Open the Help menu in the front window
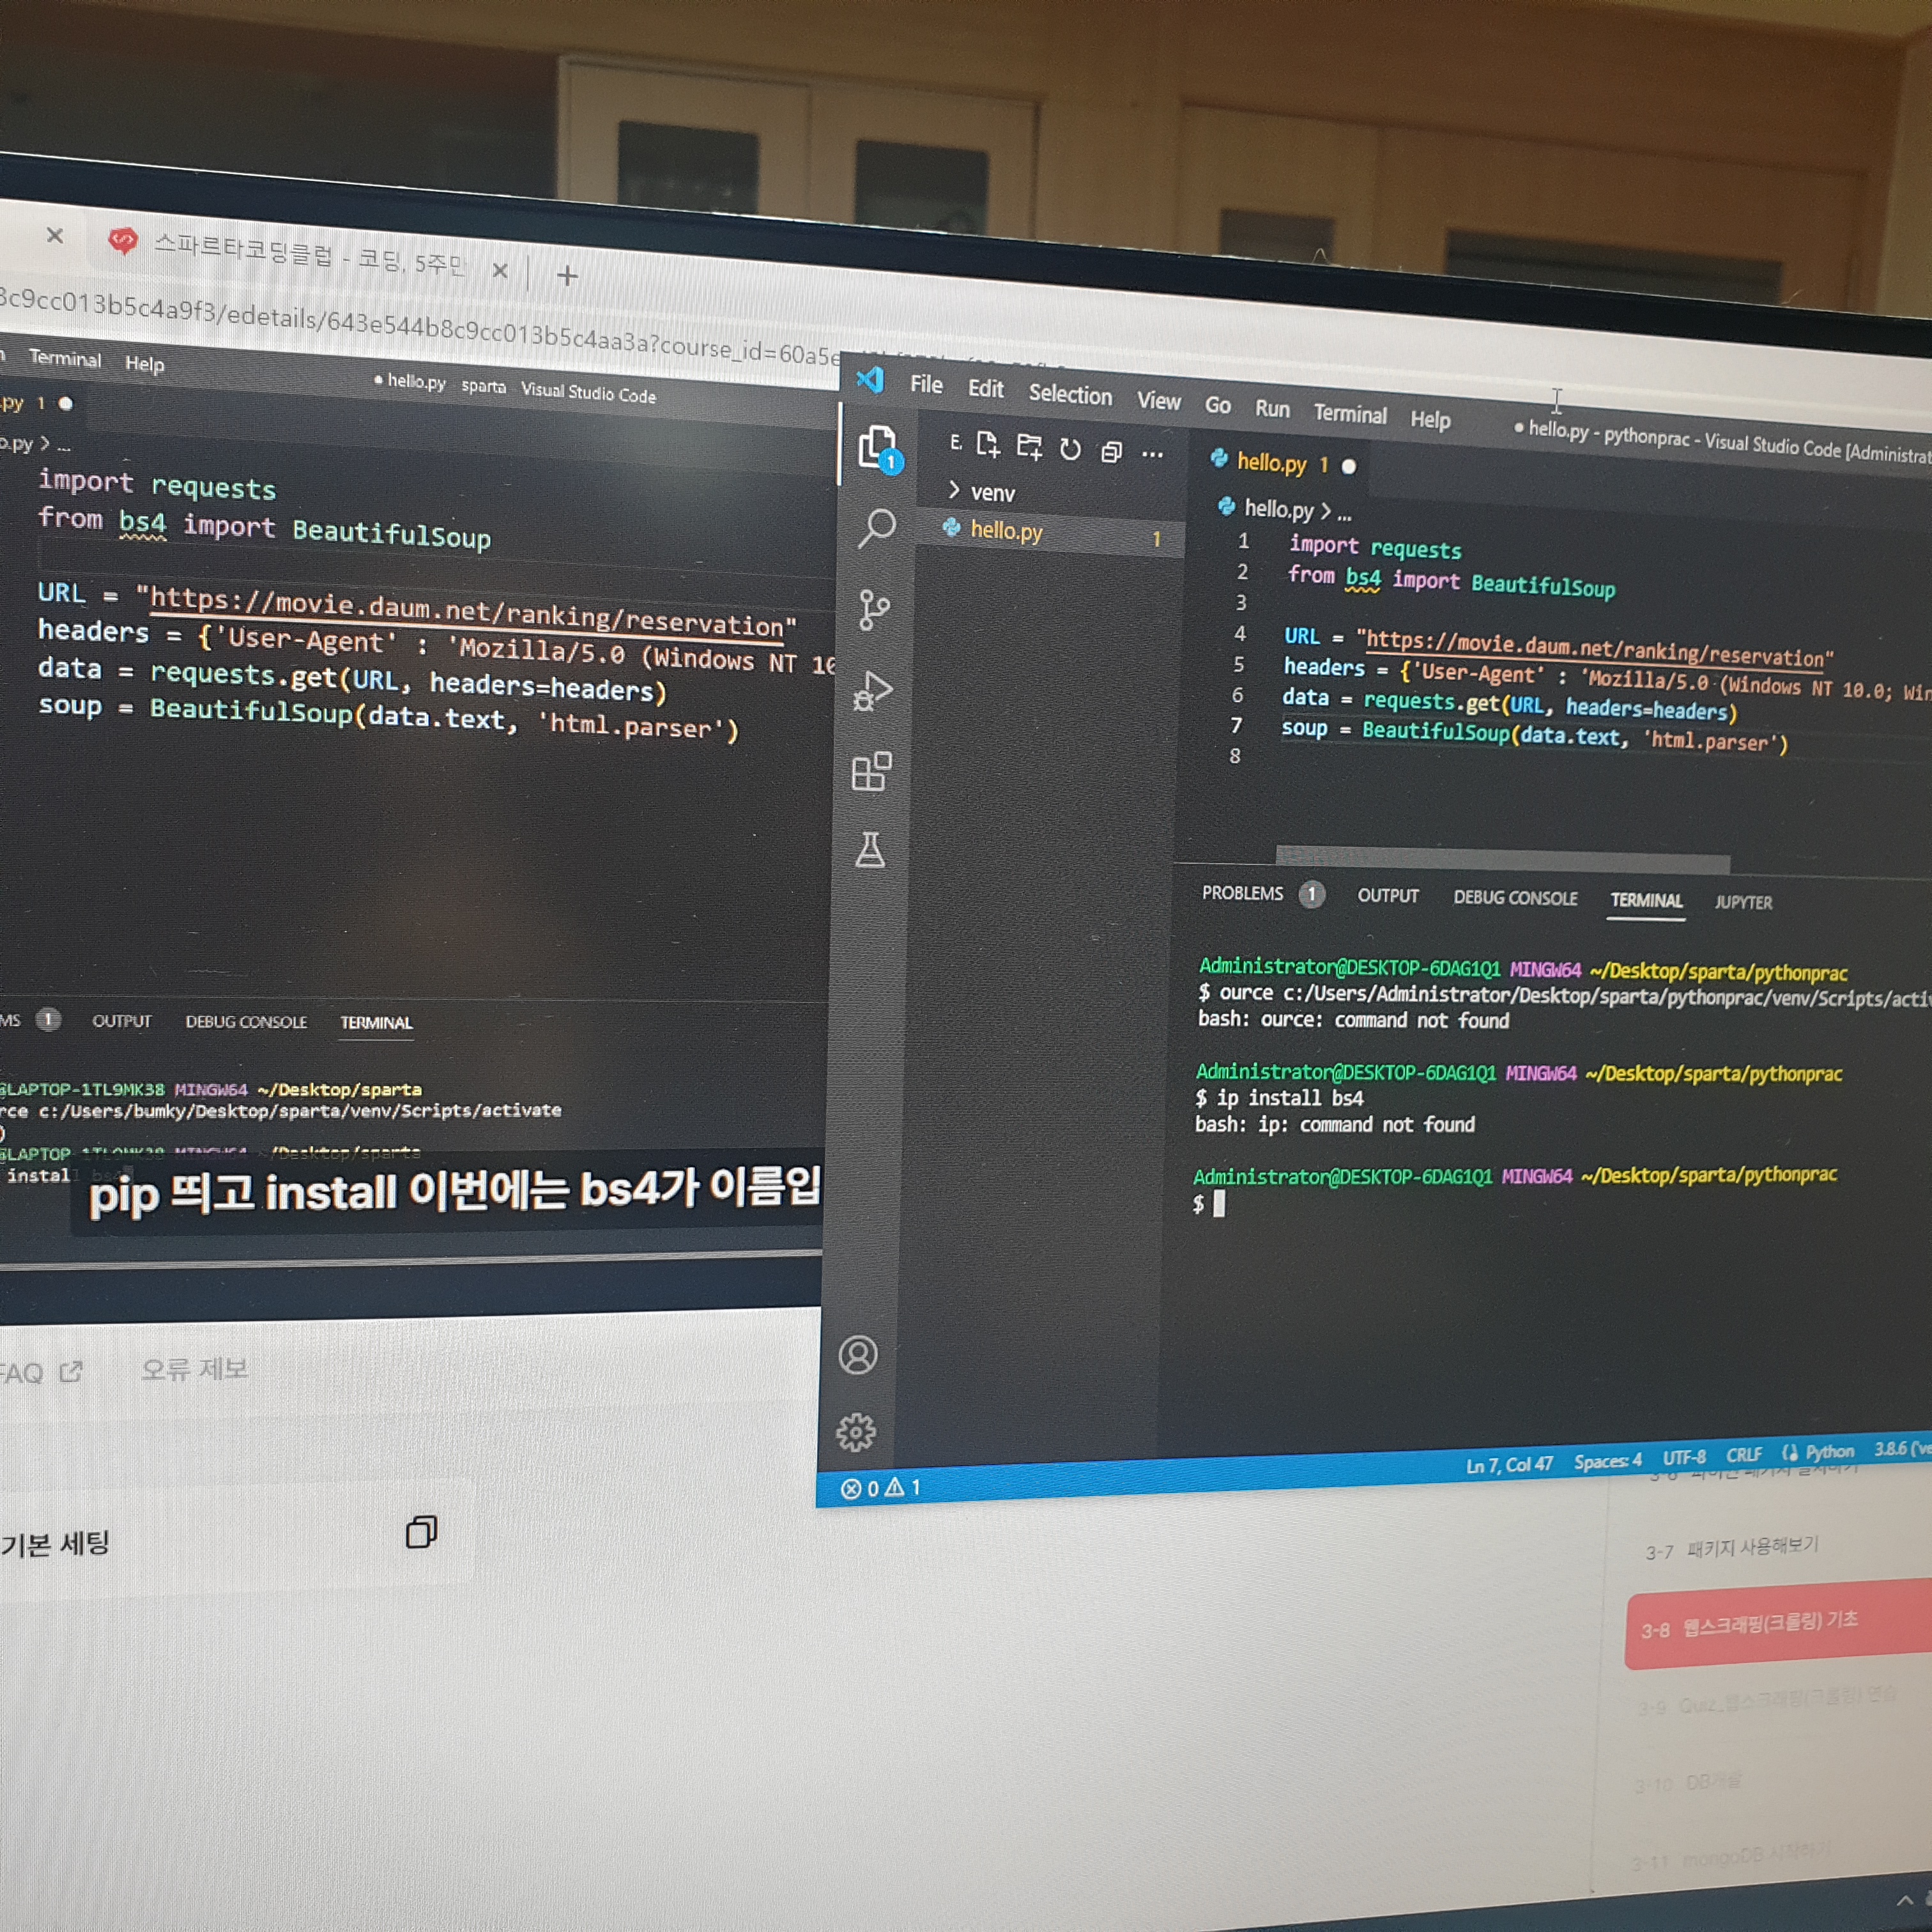This screenshot has height=1932, width=1932. [1430, 420]
